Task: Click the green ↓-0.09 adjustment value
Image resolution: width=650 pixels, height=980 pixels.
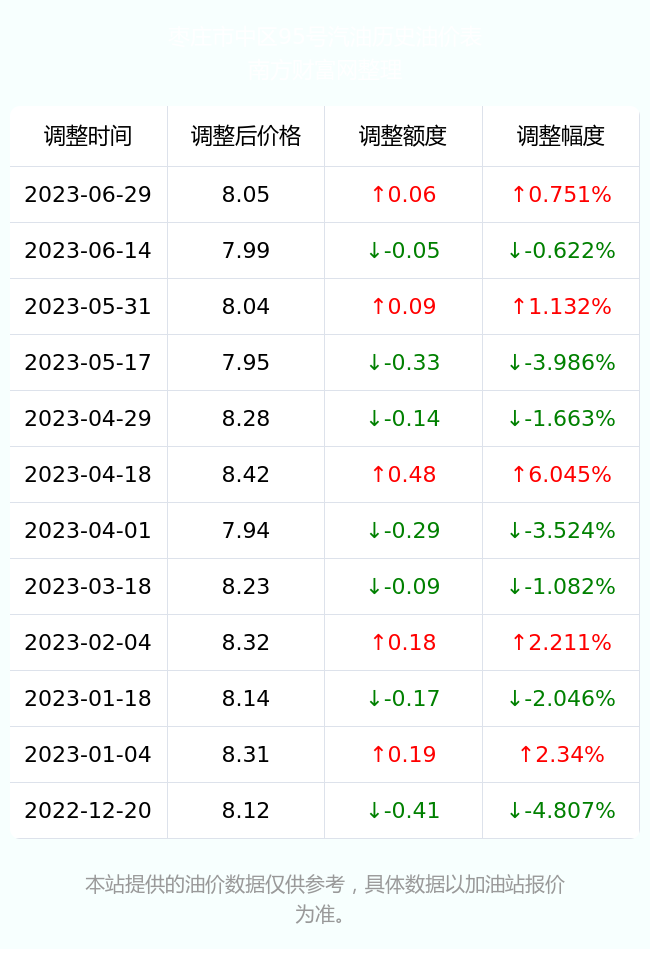Action: [403, 586]
